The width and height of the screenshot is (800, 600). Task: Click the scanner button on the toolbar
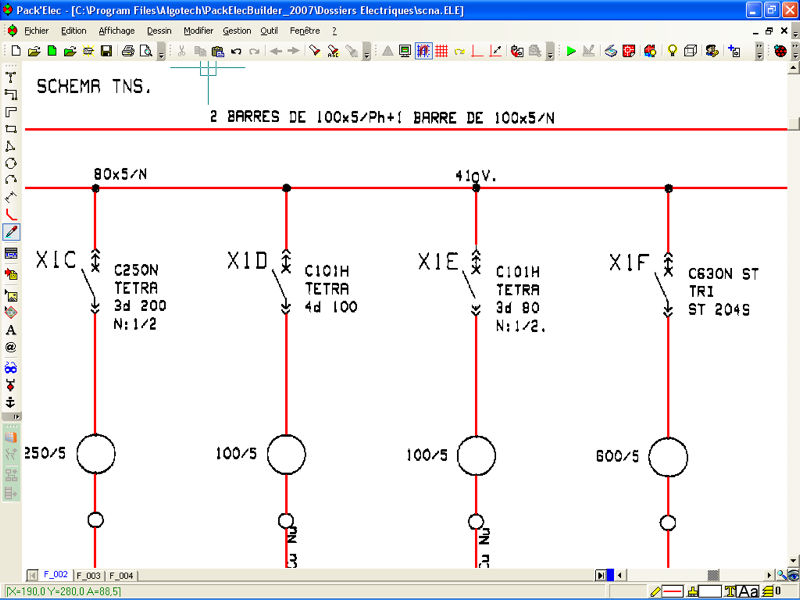tap(611, 50)
